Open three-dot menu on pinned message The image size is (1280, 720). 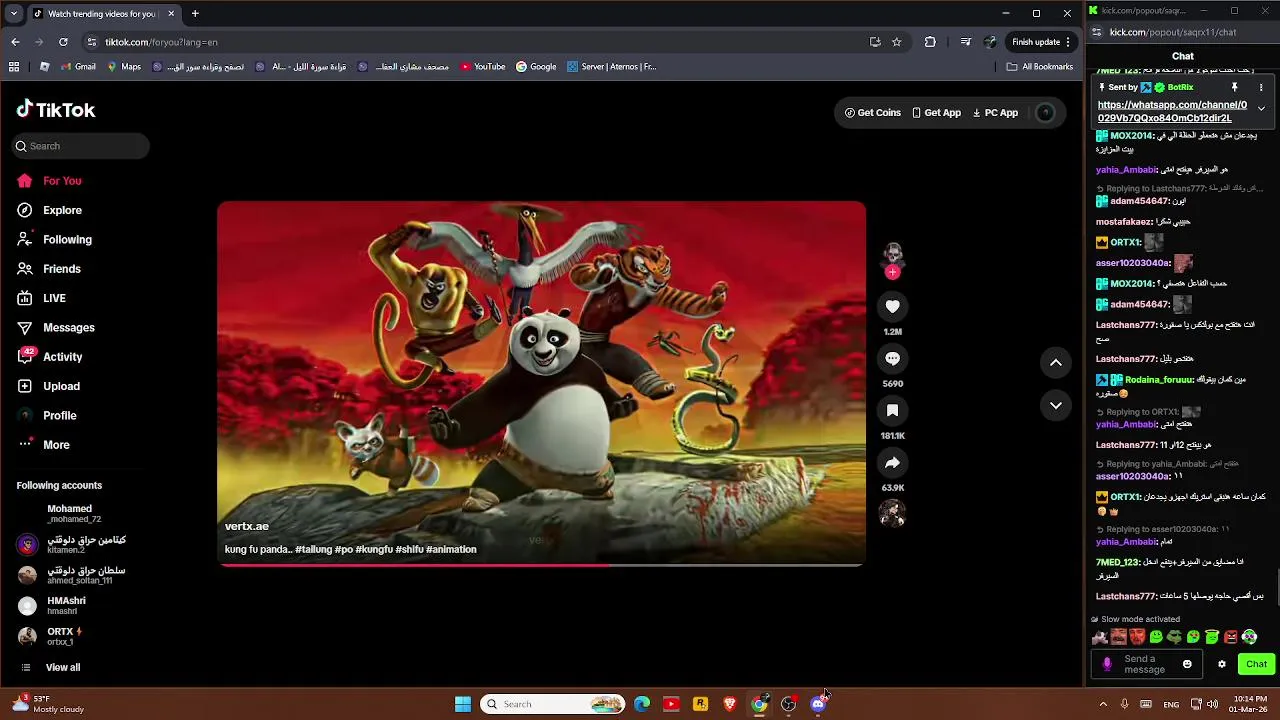[1261, 87]
